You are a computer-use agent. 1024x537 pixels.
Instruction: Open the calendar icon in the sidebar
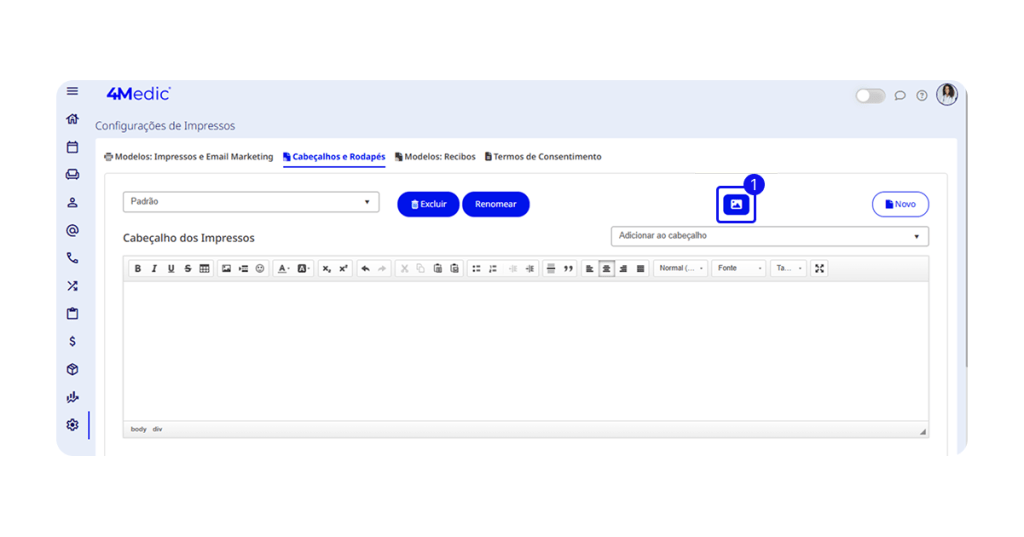coord(72,147)
